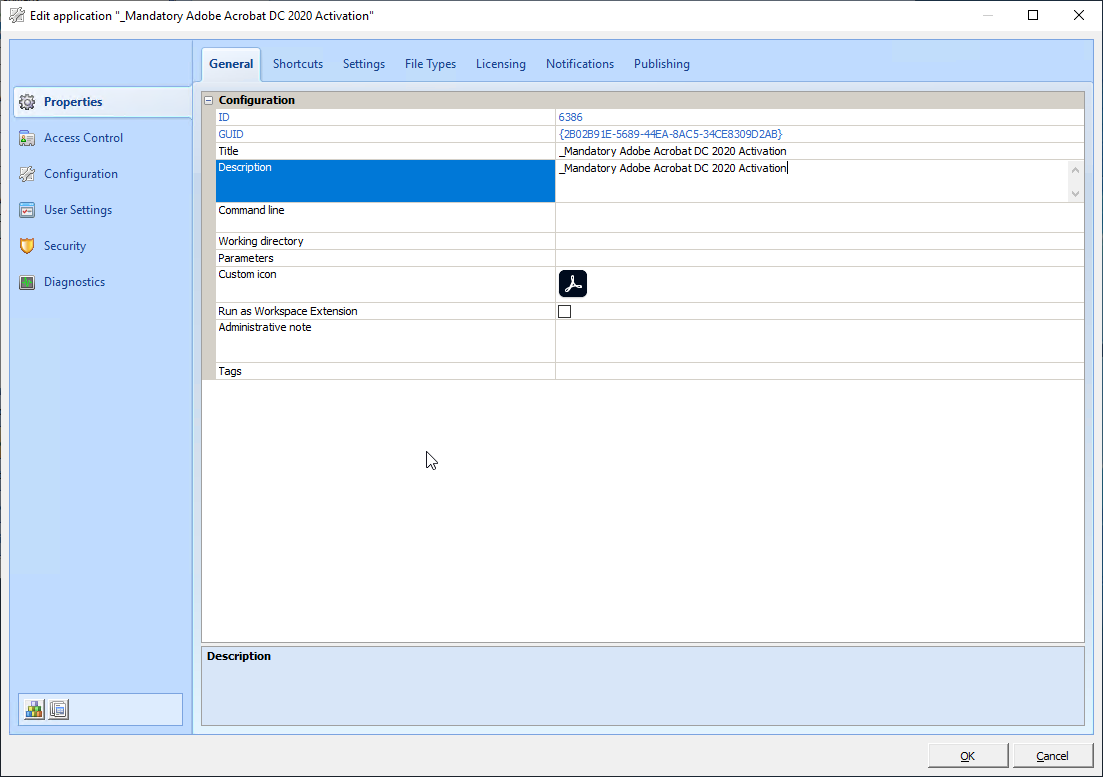Image resolution: width=1103 pixels, height=777 pixels.
Task: Click the Properties gear icon in sidebar
Action: pyautogui.click(x=27, y=102)
